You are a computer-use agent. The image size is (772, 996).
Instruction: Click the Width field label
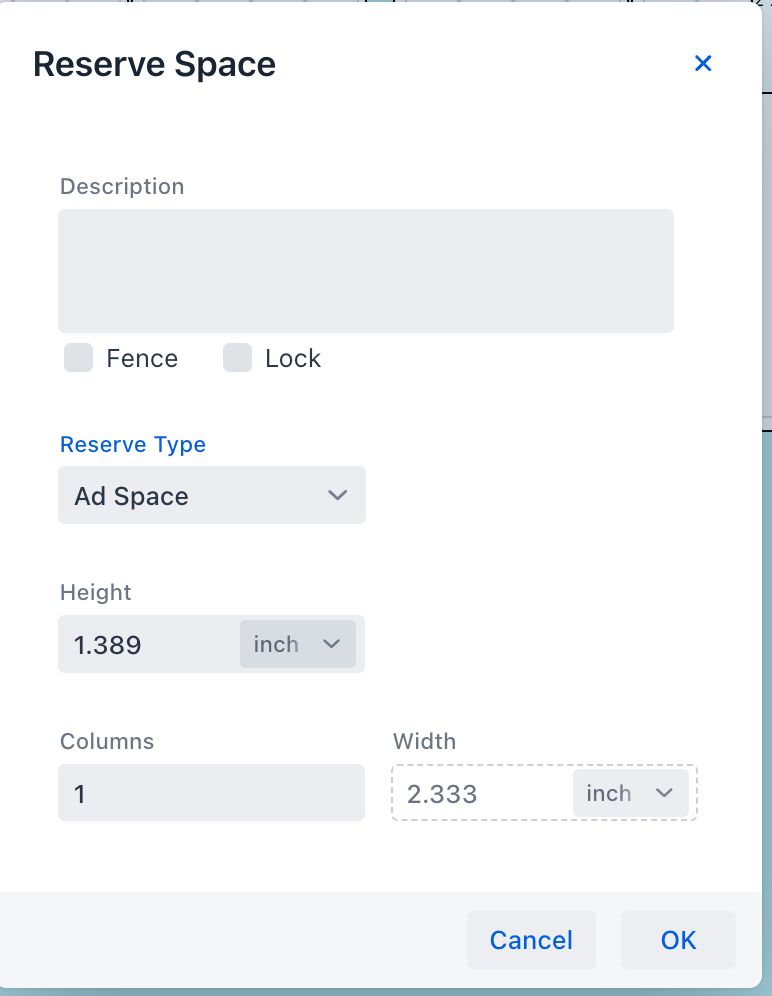424,741
